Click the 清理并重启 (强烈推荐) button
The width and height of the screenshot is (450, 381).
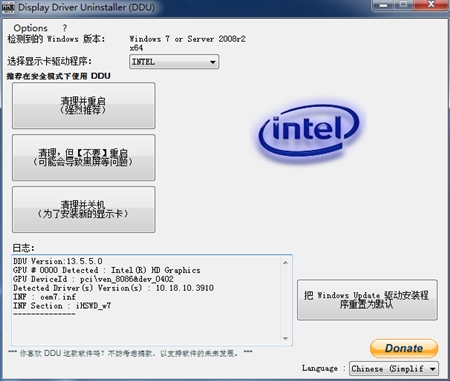click(x=84, y=106)
